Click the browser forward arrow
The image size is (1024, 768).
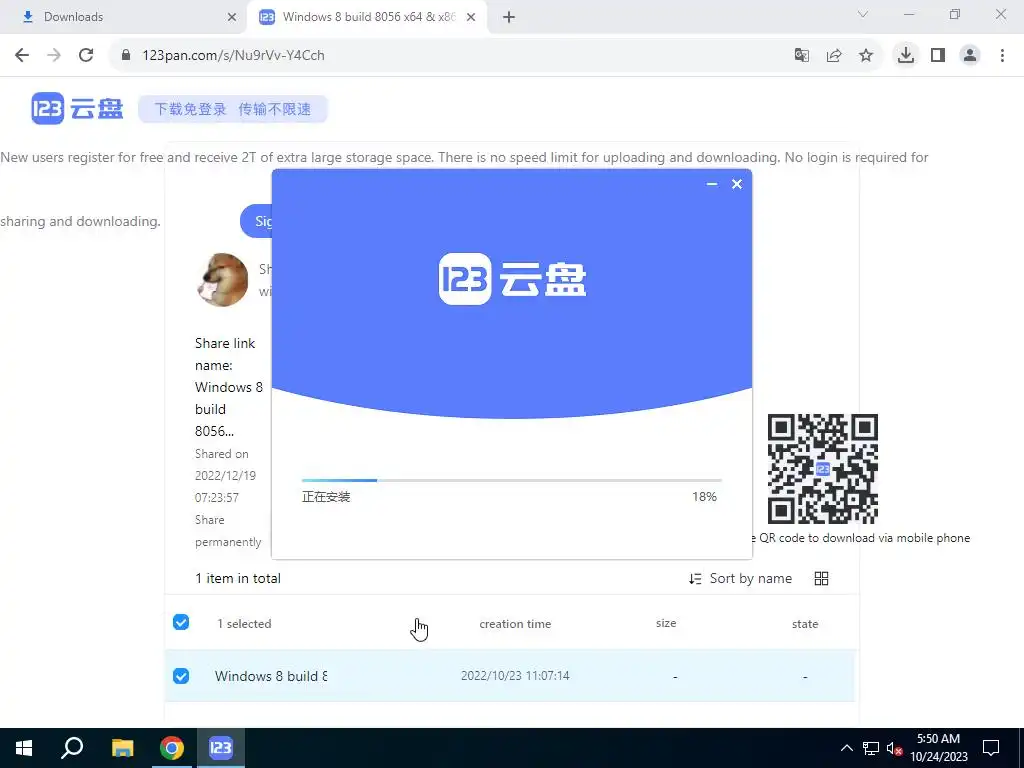coord(54,55)
